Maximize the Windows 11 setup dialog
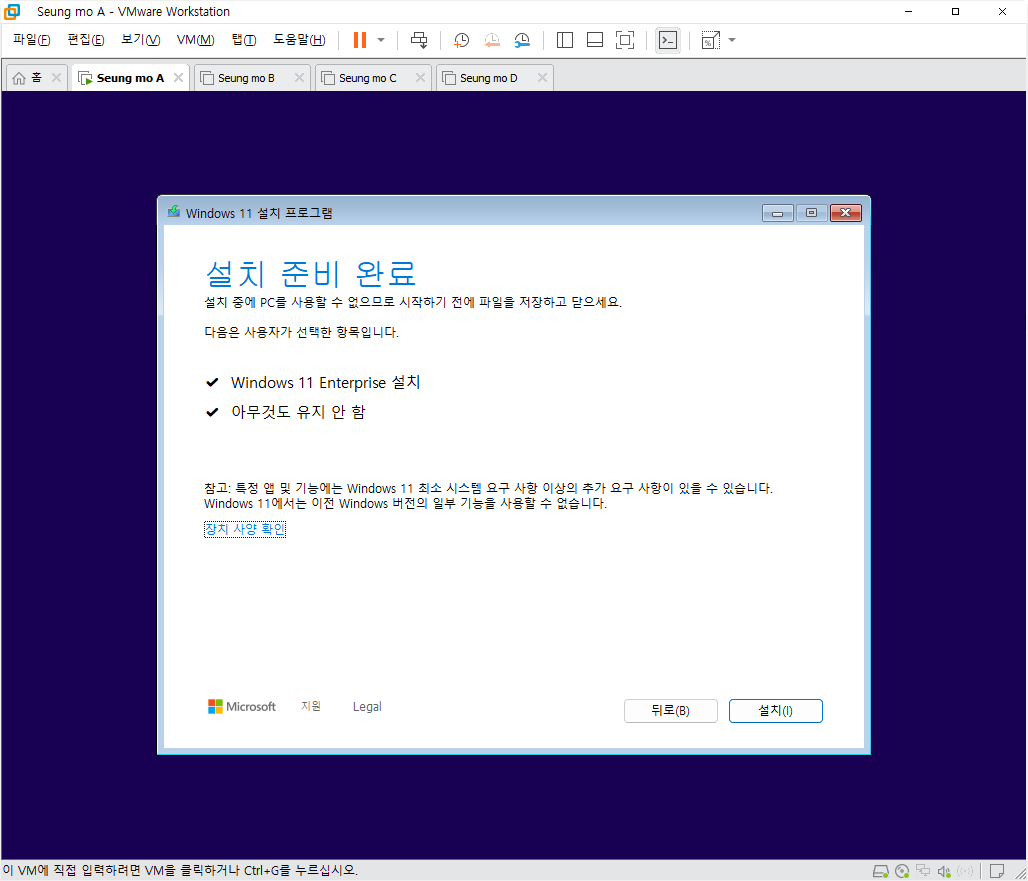The height and width of the screenshot is (881, 1028). pos(812,213)
